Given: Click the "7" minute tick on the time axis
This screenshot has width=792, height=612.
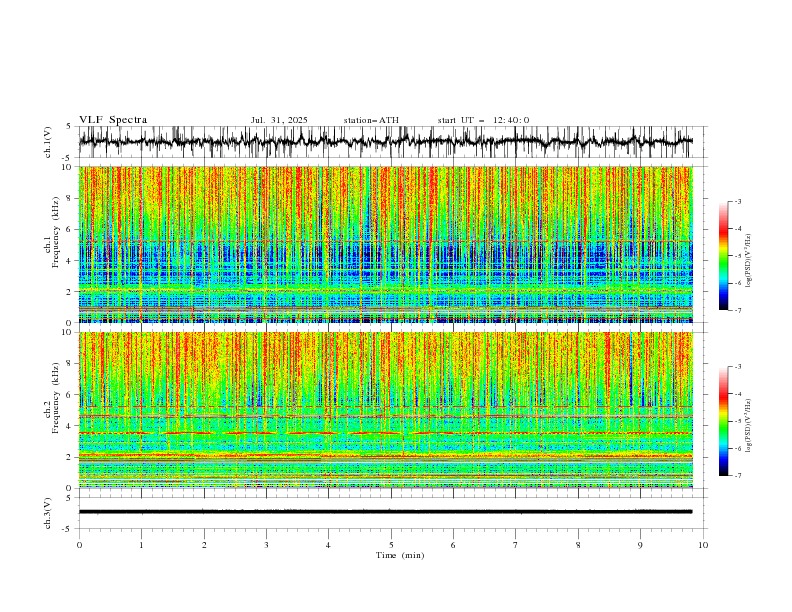Looking at the screenshot, I should coord(516,545).
